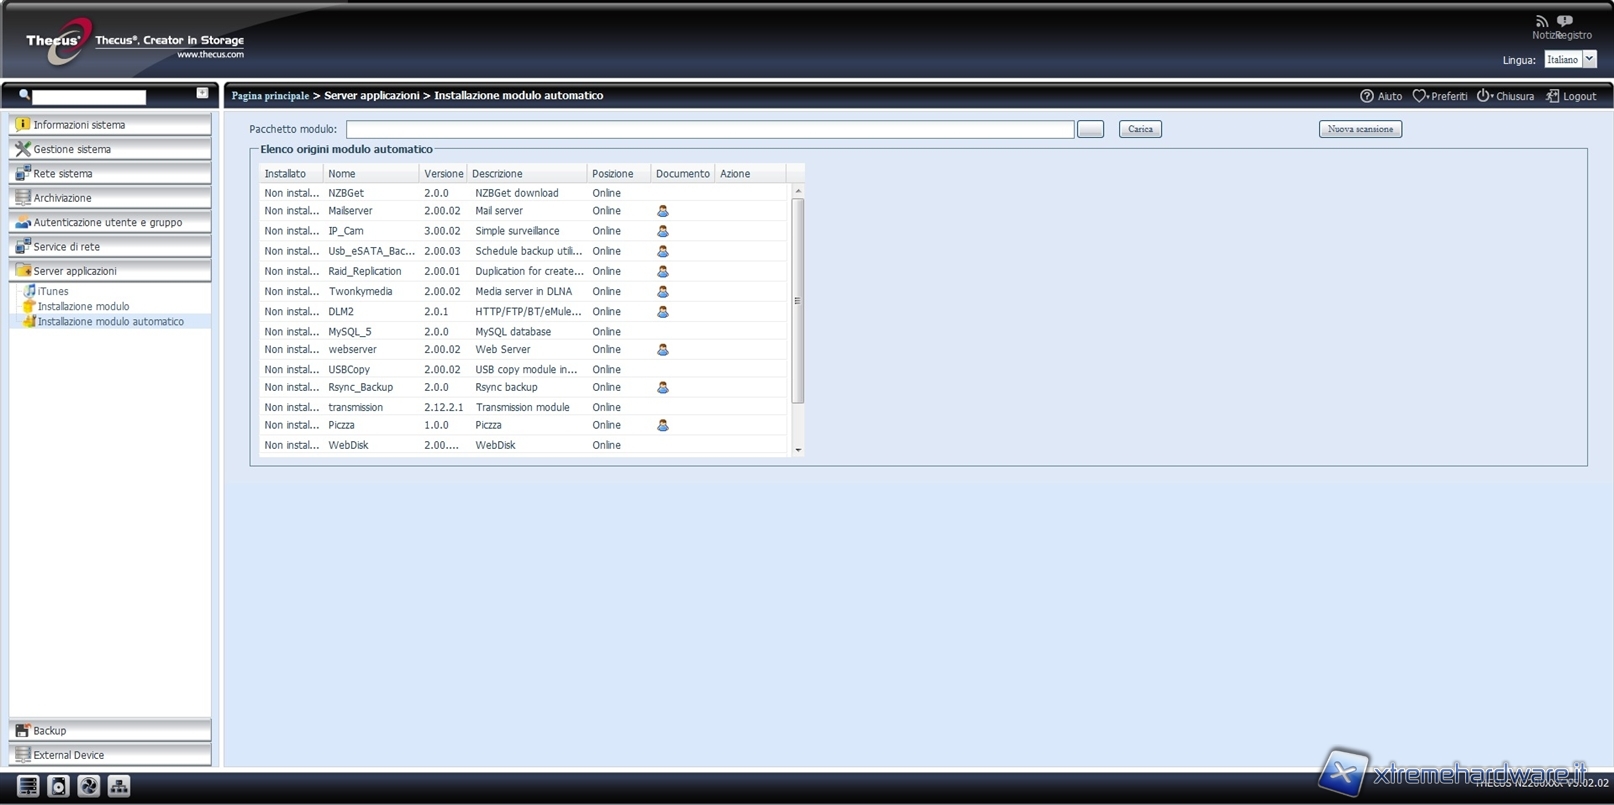Open the fan status icon
Image resolution: width=1614 pixels, height=805 pixels.
[x=88, y=786]
